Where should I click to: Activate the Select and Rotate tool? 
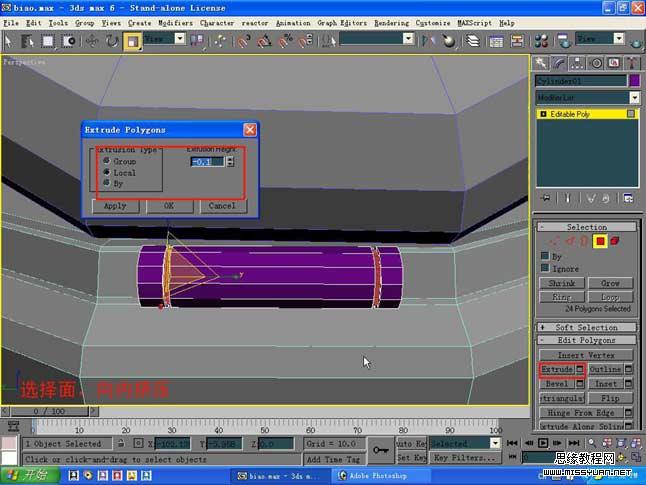click(x=112, y=41)
